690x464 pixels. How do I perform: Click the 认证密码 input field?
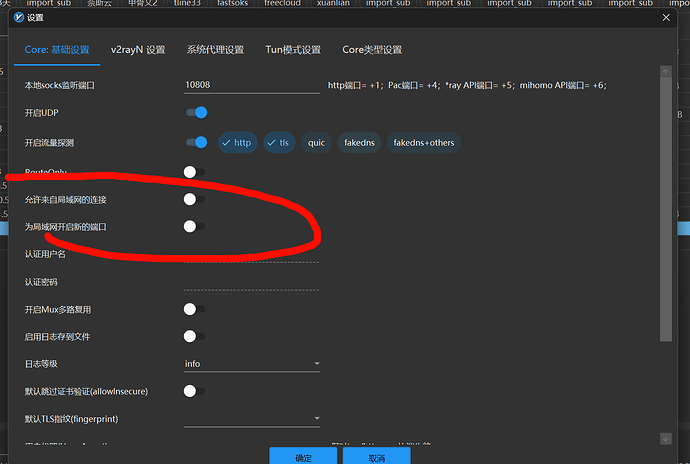[x=252, y=283]
